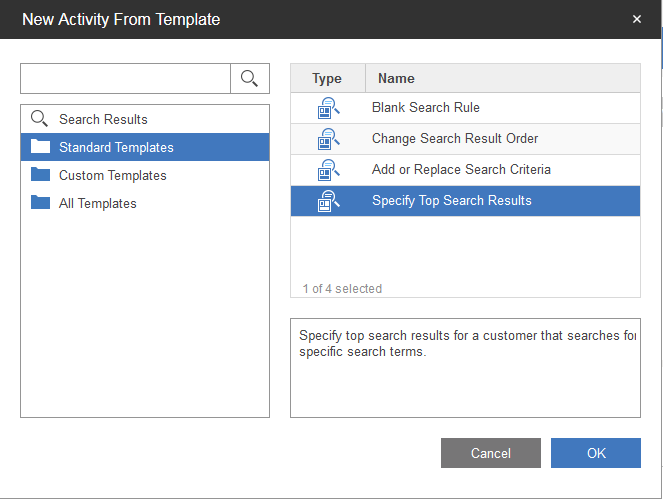Click the Blank Search Rule type icon

[328, 108]
